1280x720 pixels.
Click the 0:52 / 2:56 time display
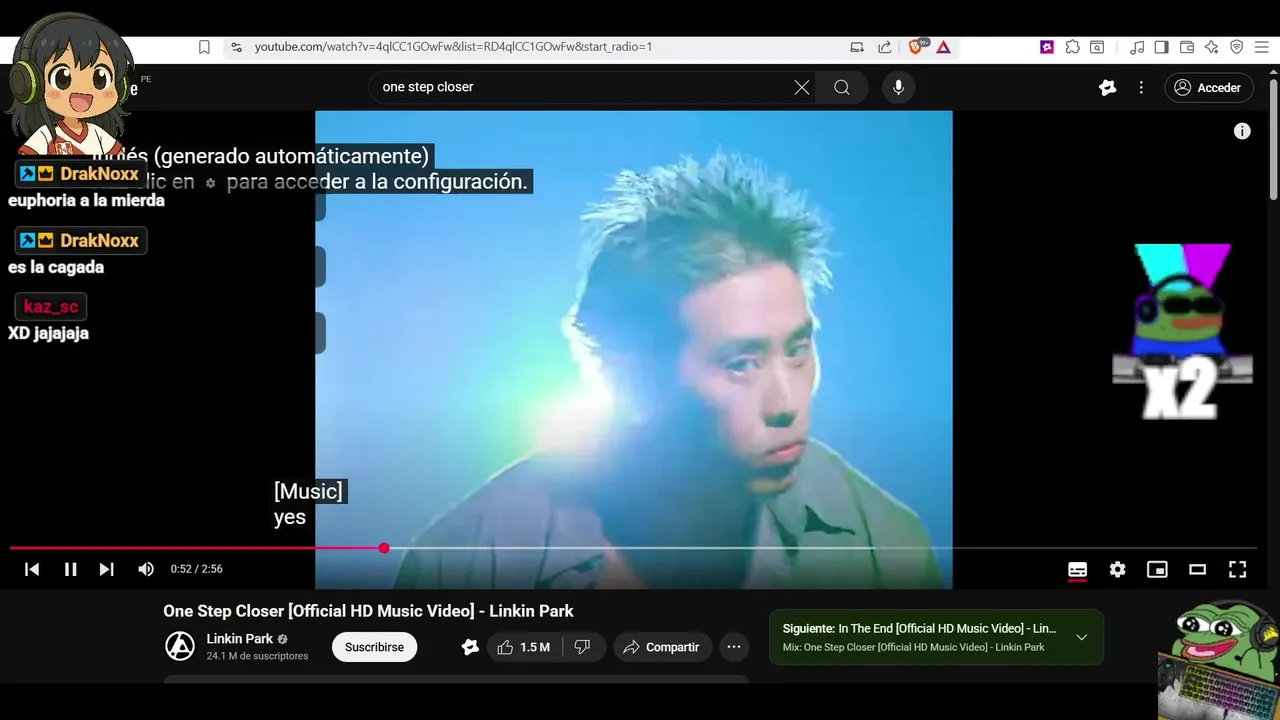tap(196, 569)
